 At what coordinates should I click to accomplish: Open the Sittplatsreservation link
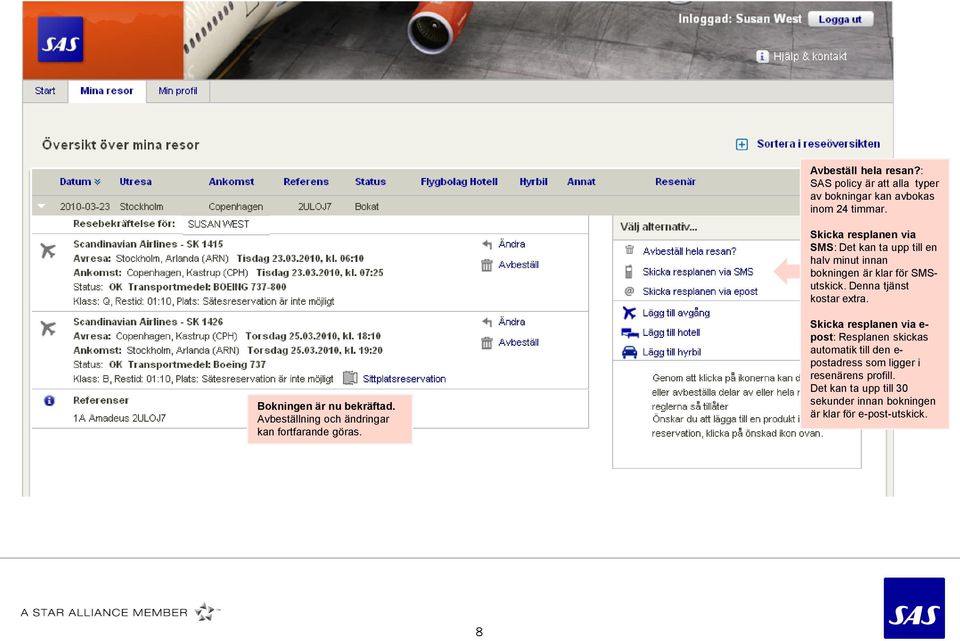tap(404, 379)
